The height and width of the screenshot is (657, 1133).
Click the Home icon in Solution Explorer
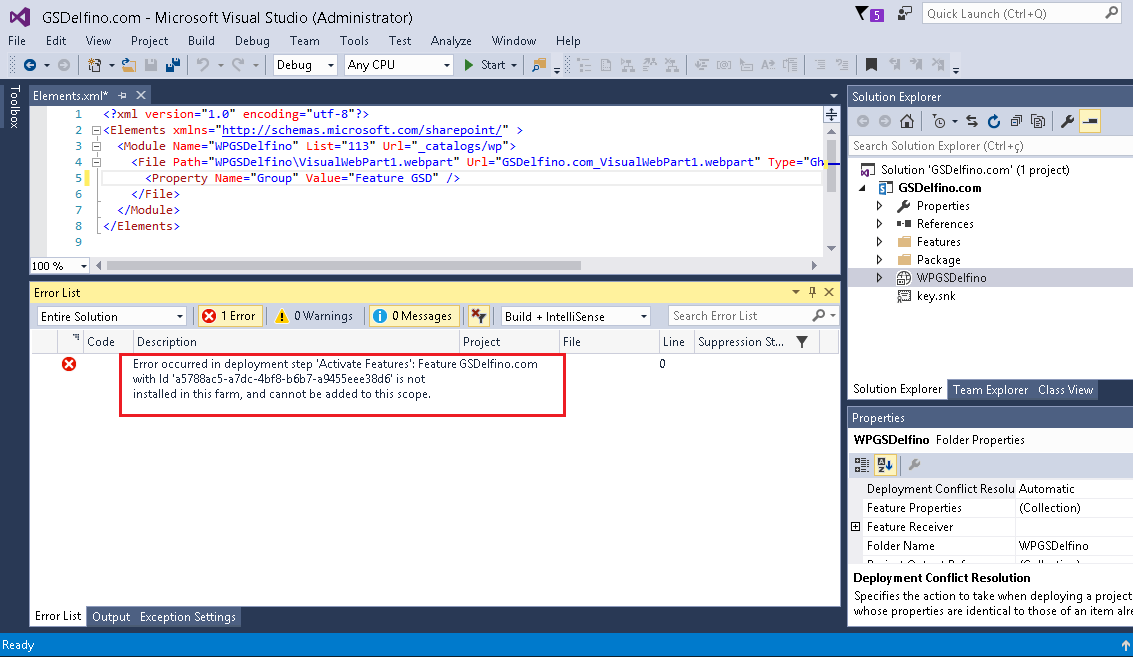click(906, 121)
